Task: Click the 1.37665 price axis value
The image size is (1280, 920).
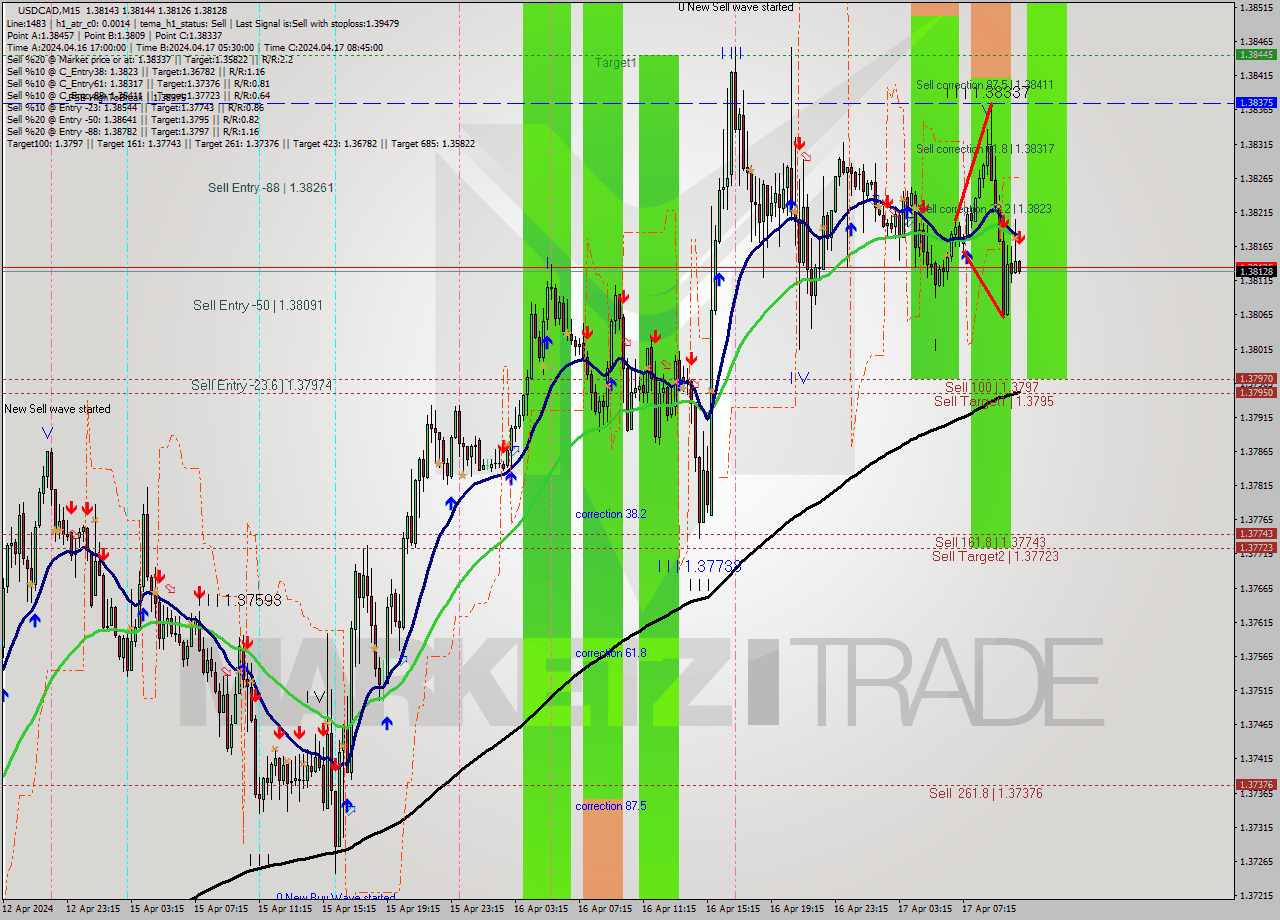Action: pos(1255,588)
